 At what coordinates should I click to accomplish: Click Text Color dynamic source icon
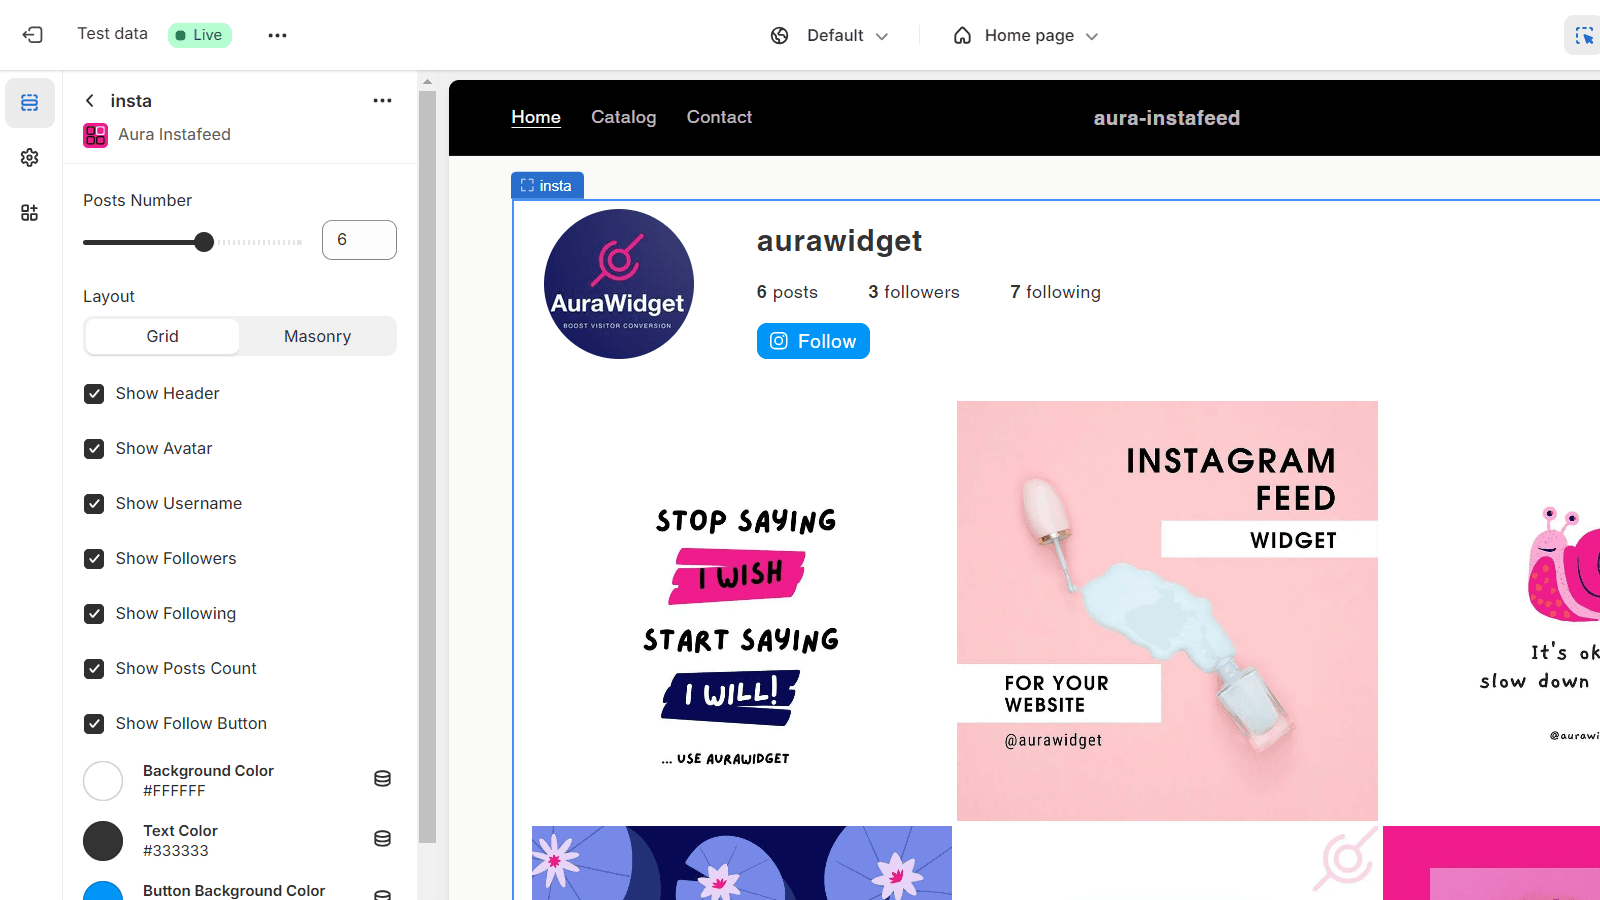point(382,839)
